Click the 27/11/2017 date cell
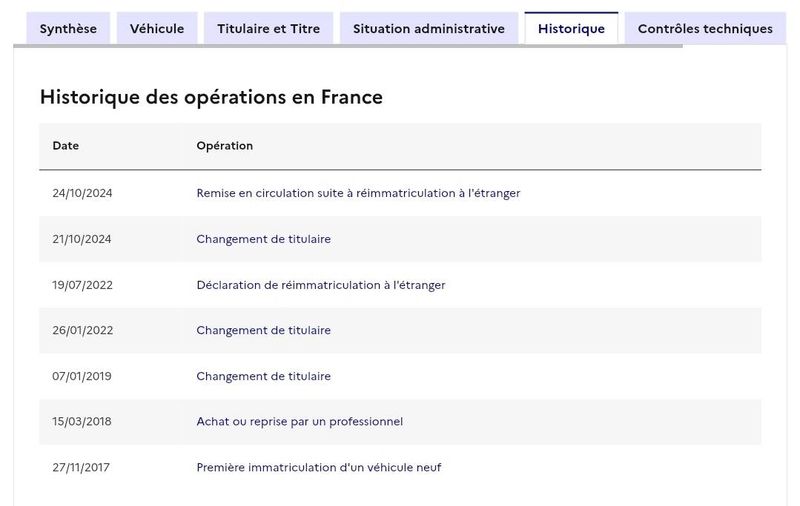Viewport: 800px width, 506px height. click(x=81, y=468)
